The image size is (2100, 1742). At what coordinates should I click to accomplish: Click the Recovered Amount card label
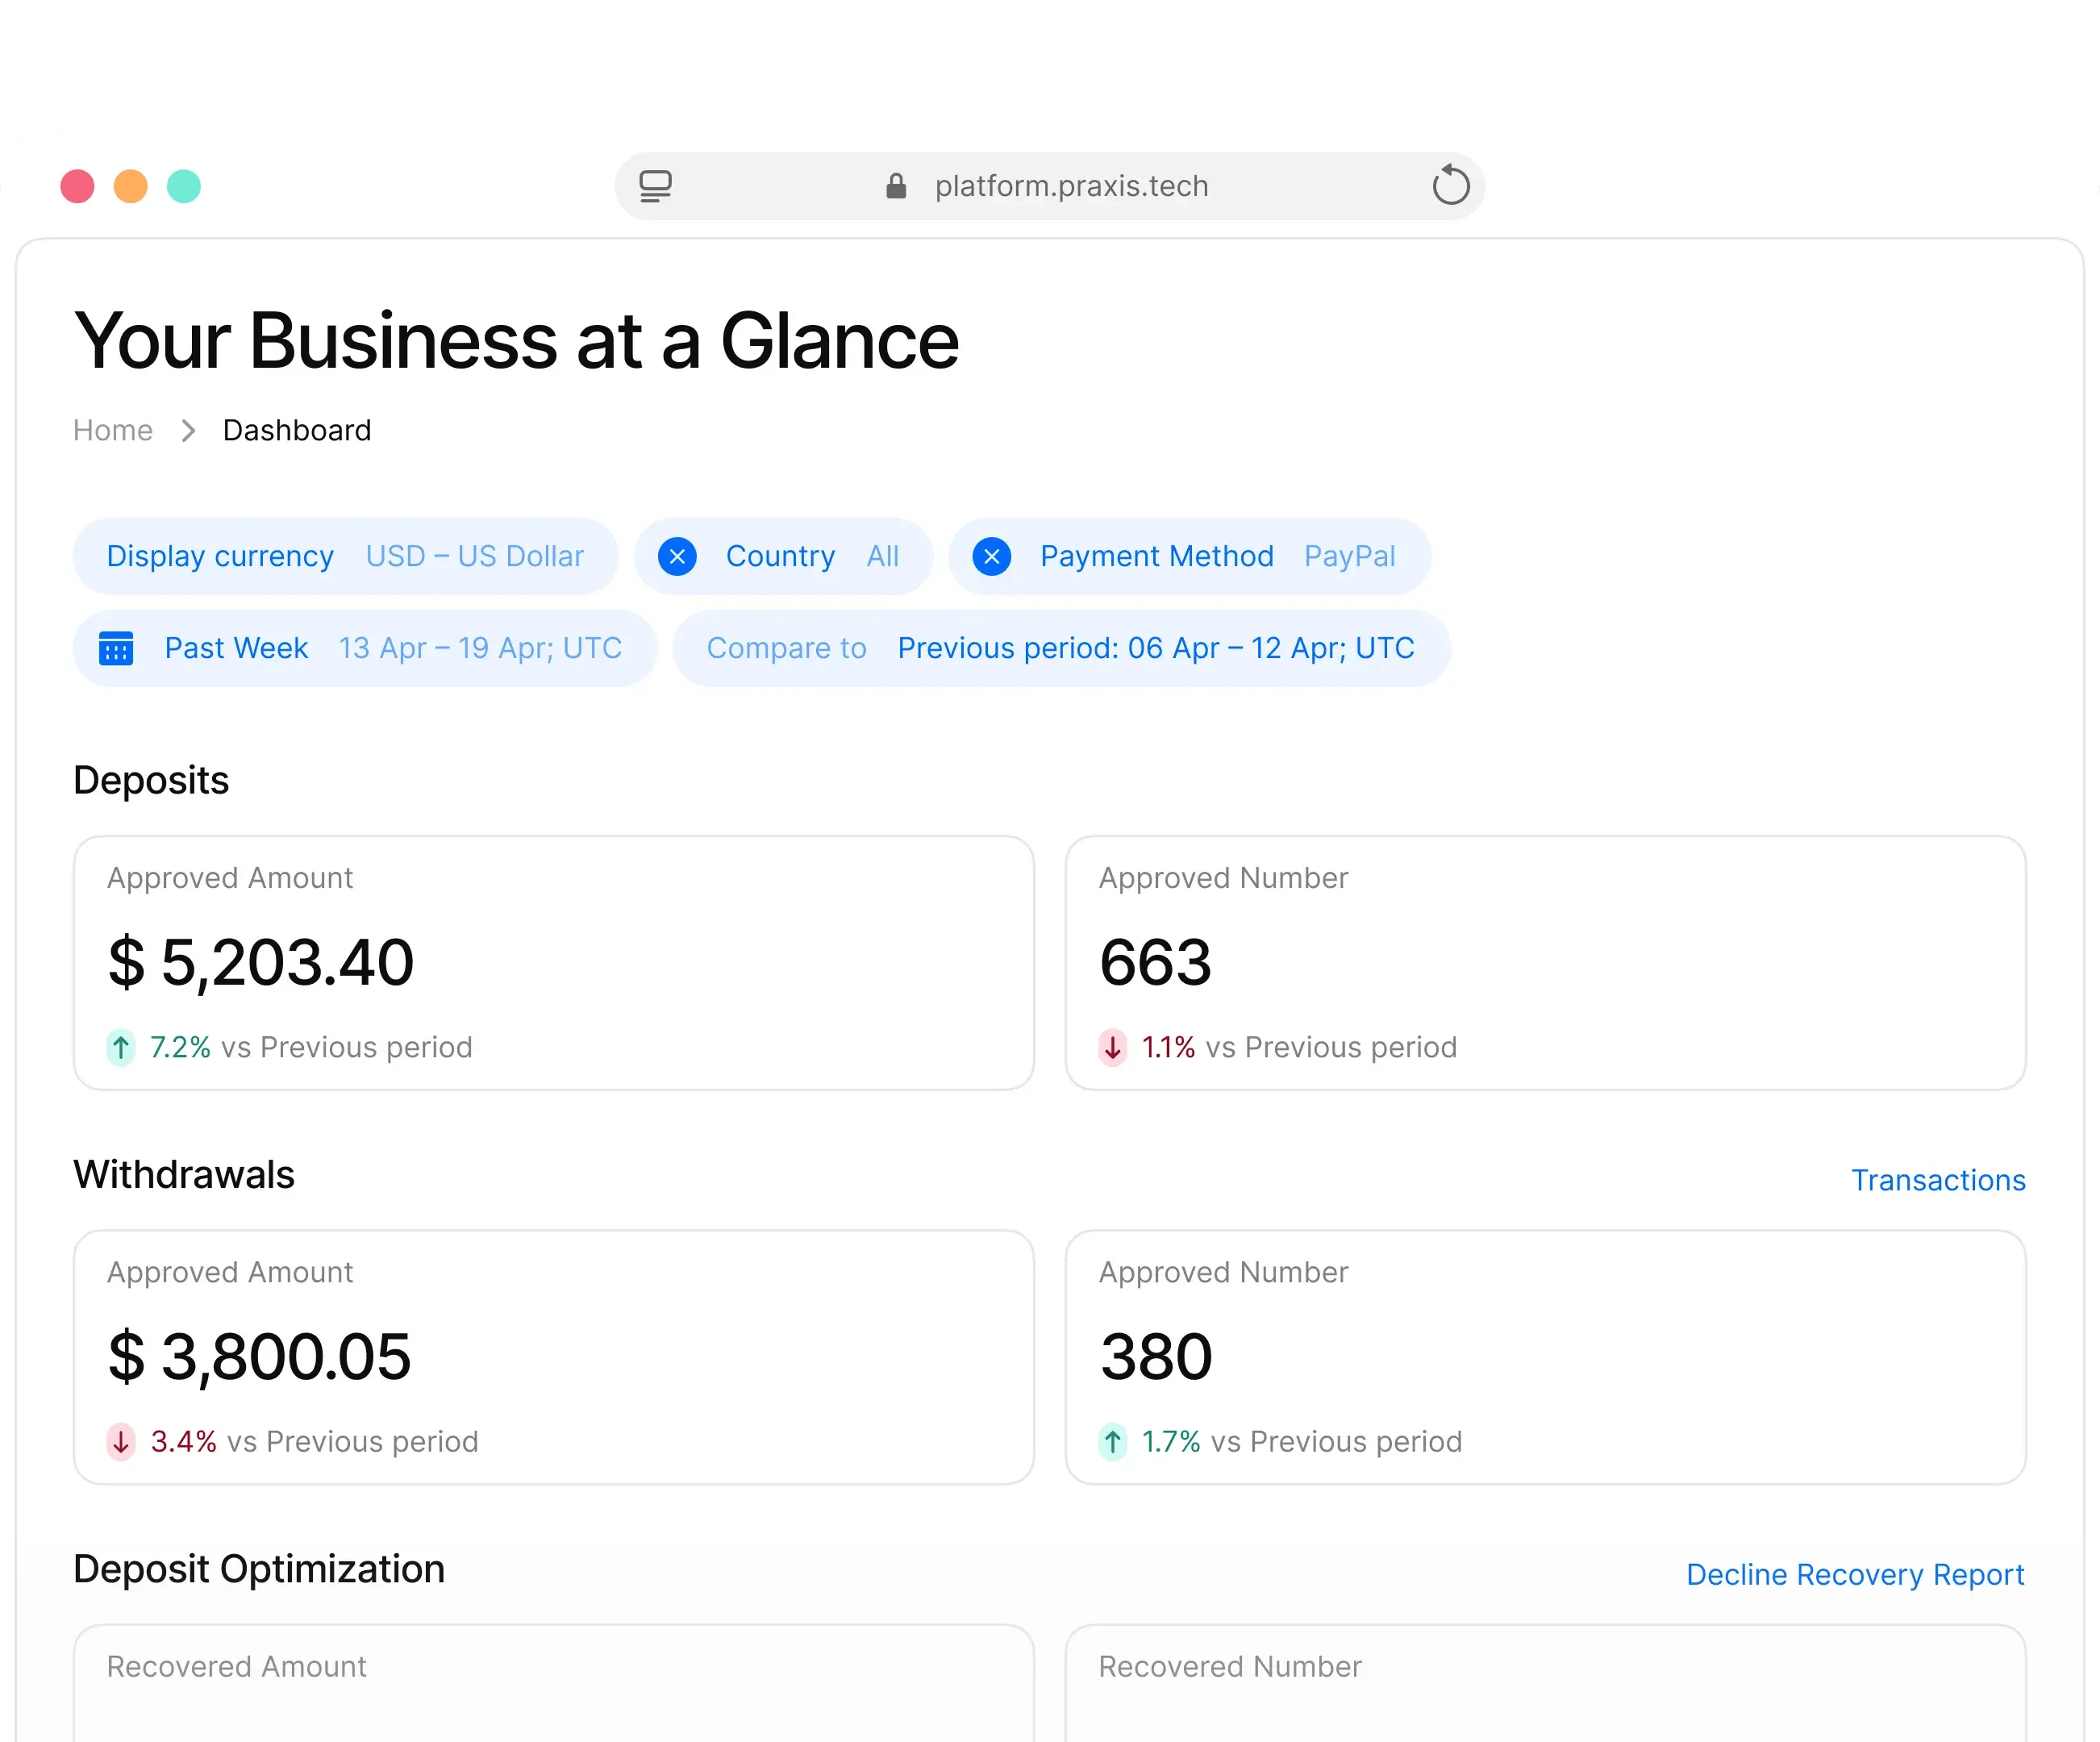[237, 1666]
